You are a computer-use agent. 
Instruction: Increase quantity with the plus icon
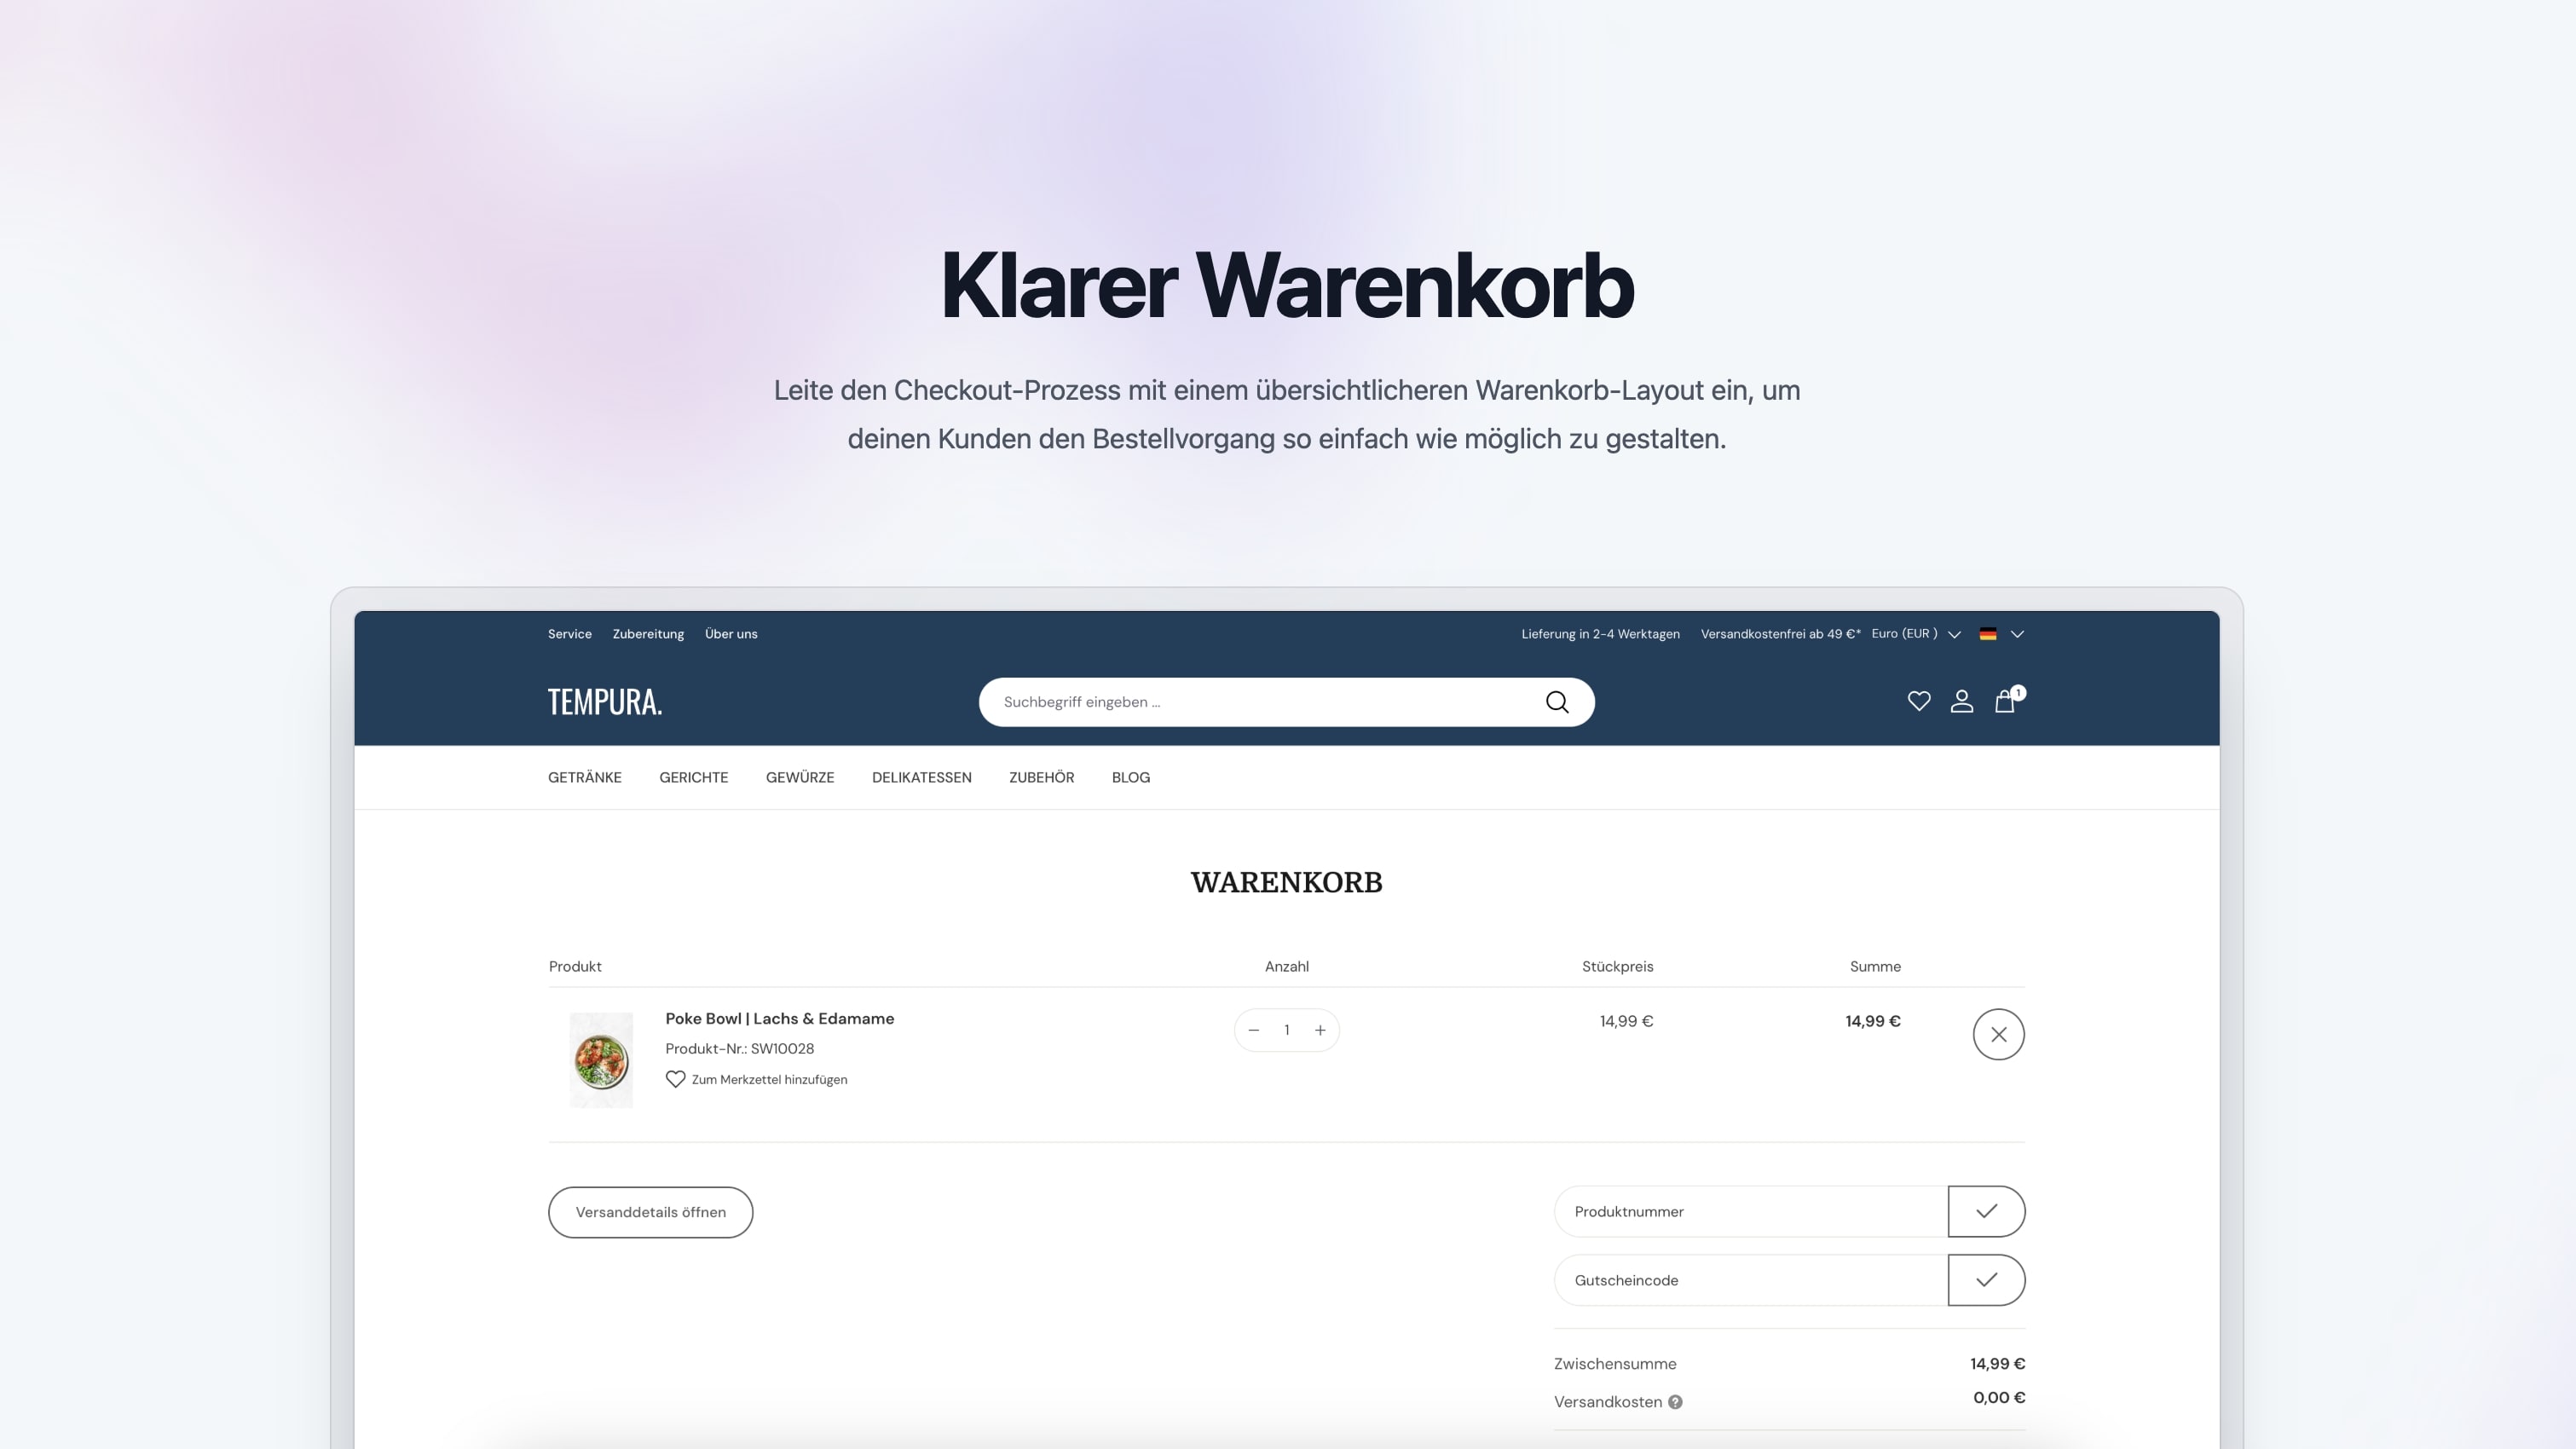pyautogui.click(x=1320, y=1030)
